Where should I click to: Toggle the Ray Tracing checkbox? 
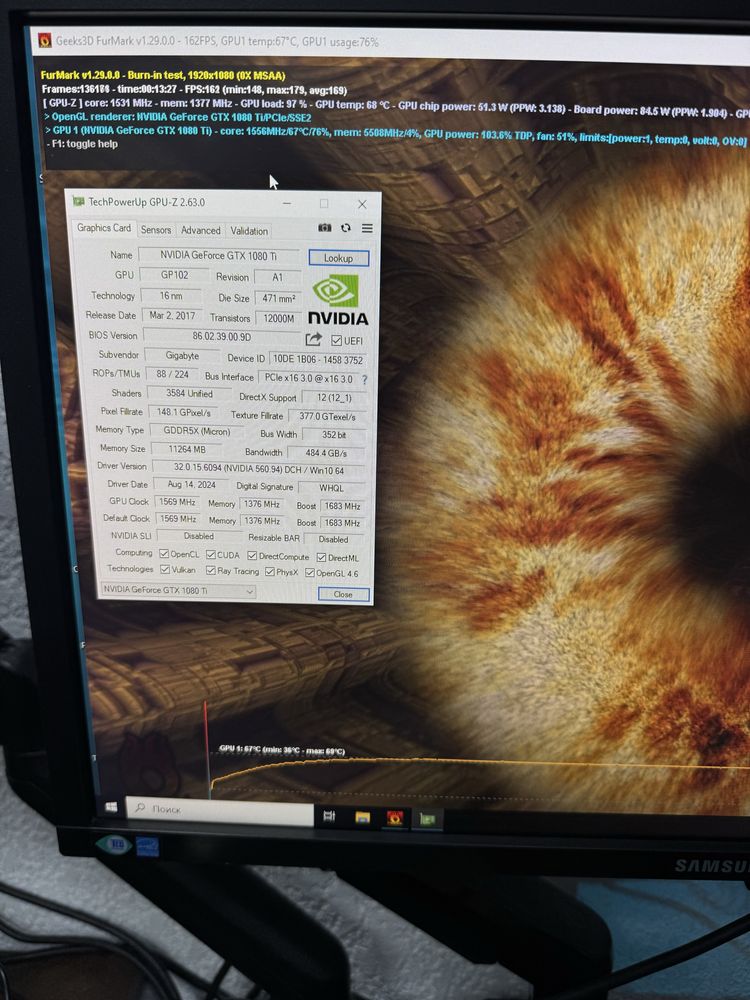[210, 570]
